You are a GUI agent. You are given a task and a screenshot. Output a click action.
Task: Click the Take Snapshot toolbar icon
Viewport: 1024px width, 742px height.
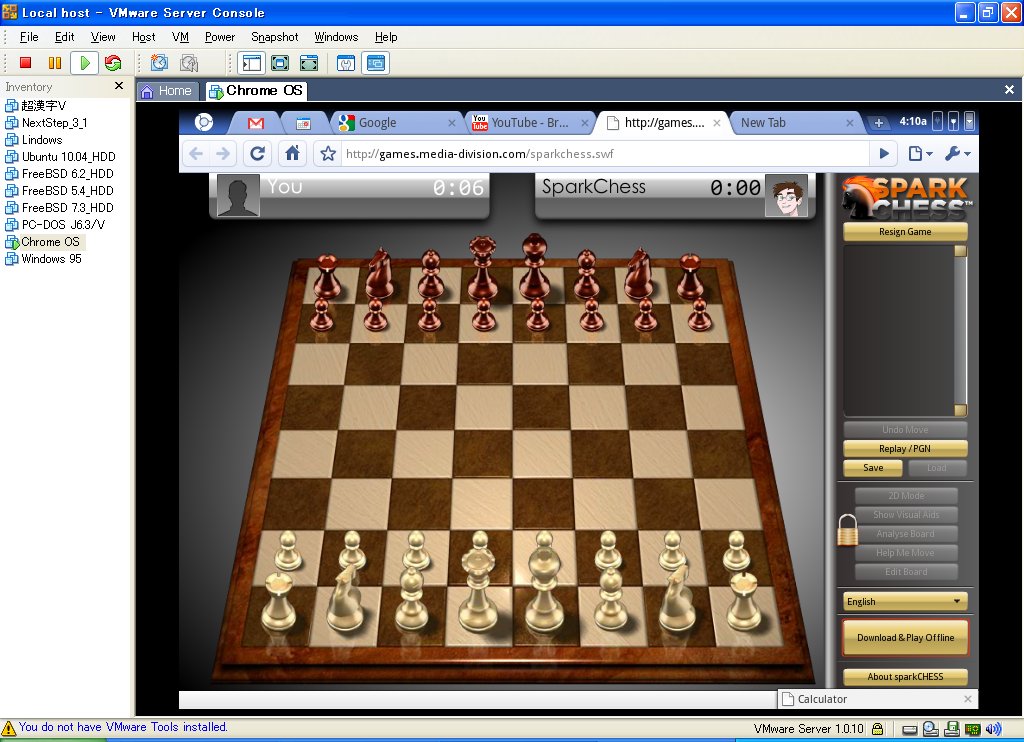point(159,63)
